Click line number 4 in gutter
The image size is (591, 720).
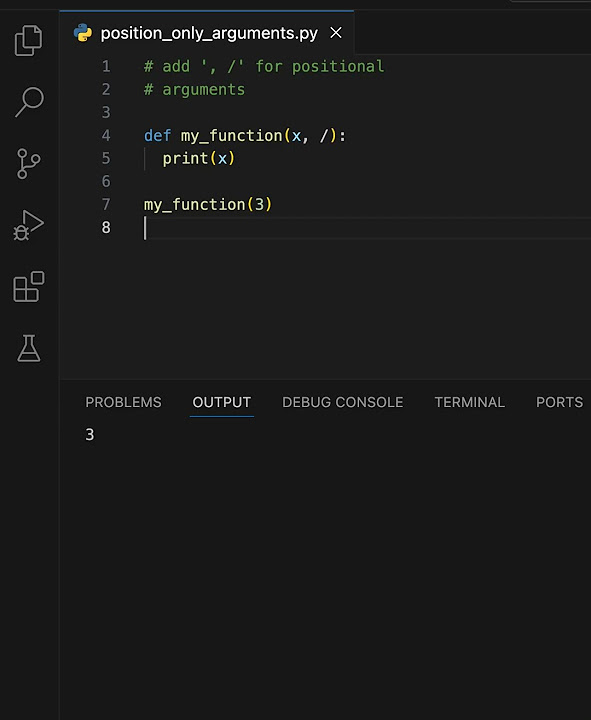coord(106,135)
